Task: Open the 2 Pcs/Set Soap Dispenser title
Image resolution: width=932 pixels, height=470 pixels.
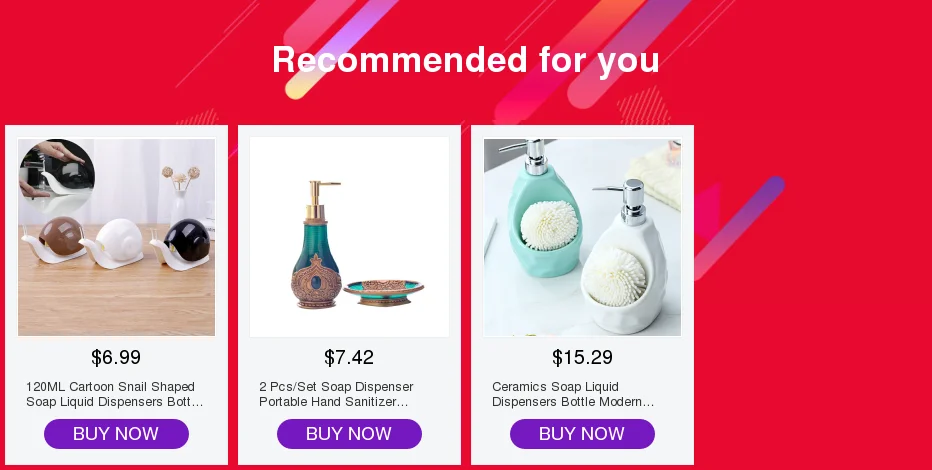Action: coord(336,394)
